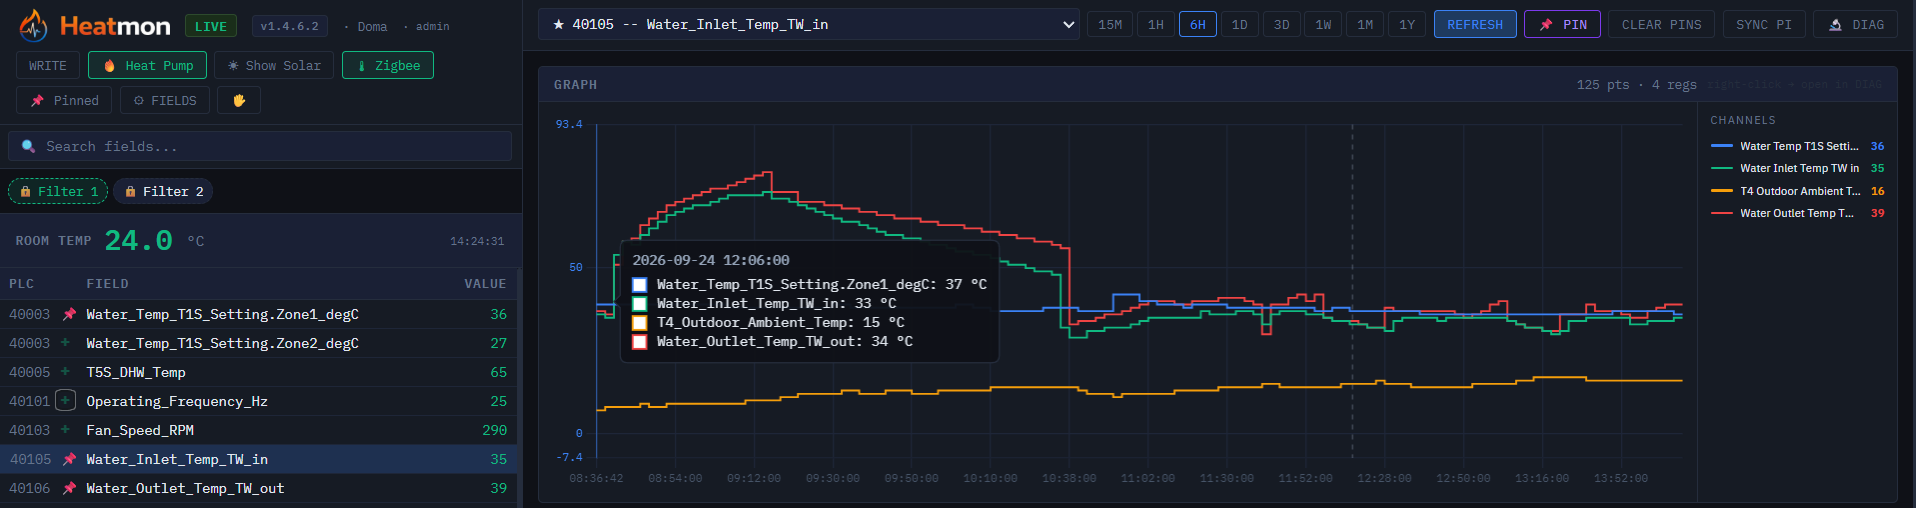Pin Water_Temp_T1S_Setting.Zone2_degC with its plus icon
This screenshot has height=508, width=1916.
click(x=65, y=343)
